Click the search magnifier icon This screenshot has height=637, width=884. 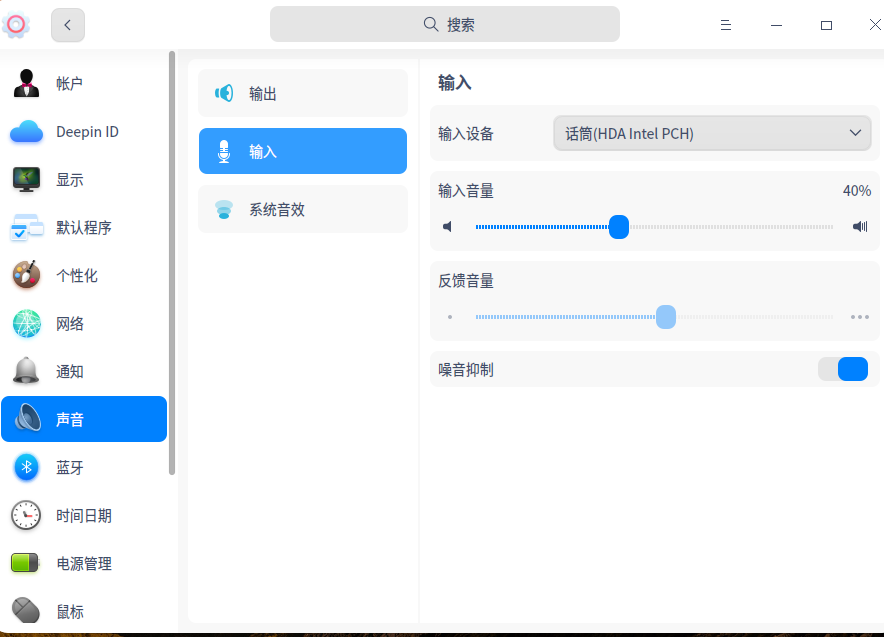tap(431, 24)
